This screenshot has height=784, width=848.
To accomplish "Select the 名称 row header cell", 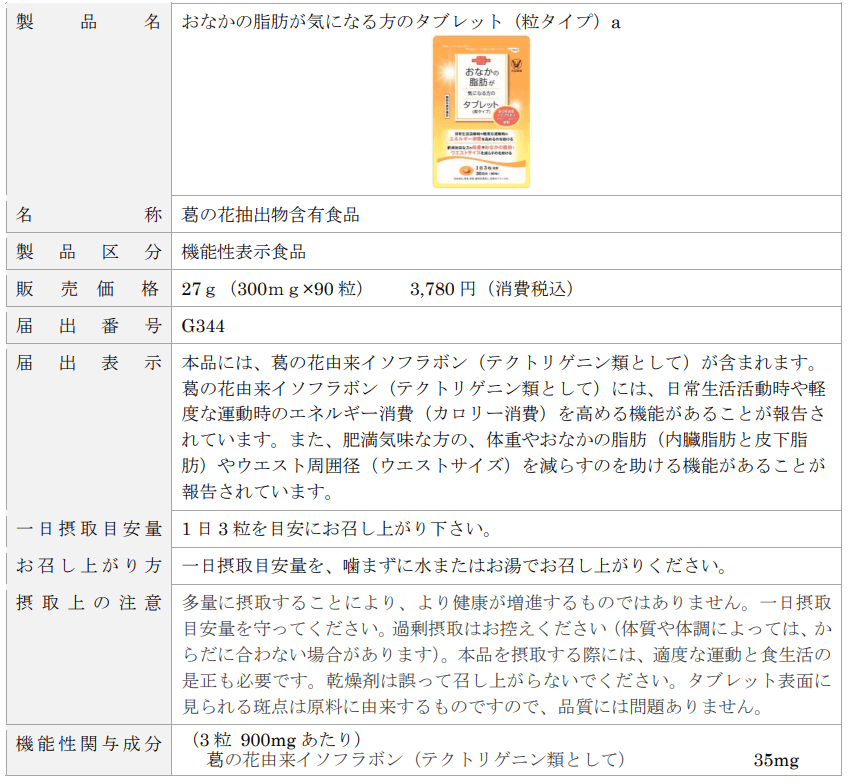I will (88, 215).
